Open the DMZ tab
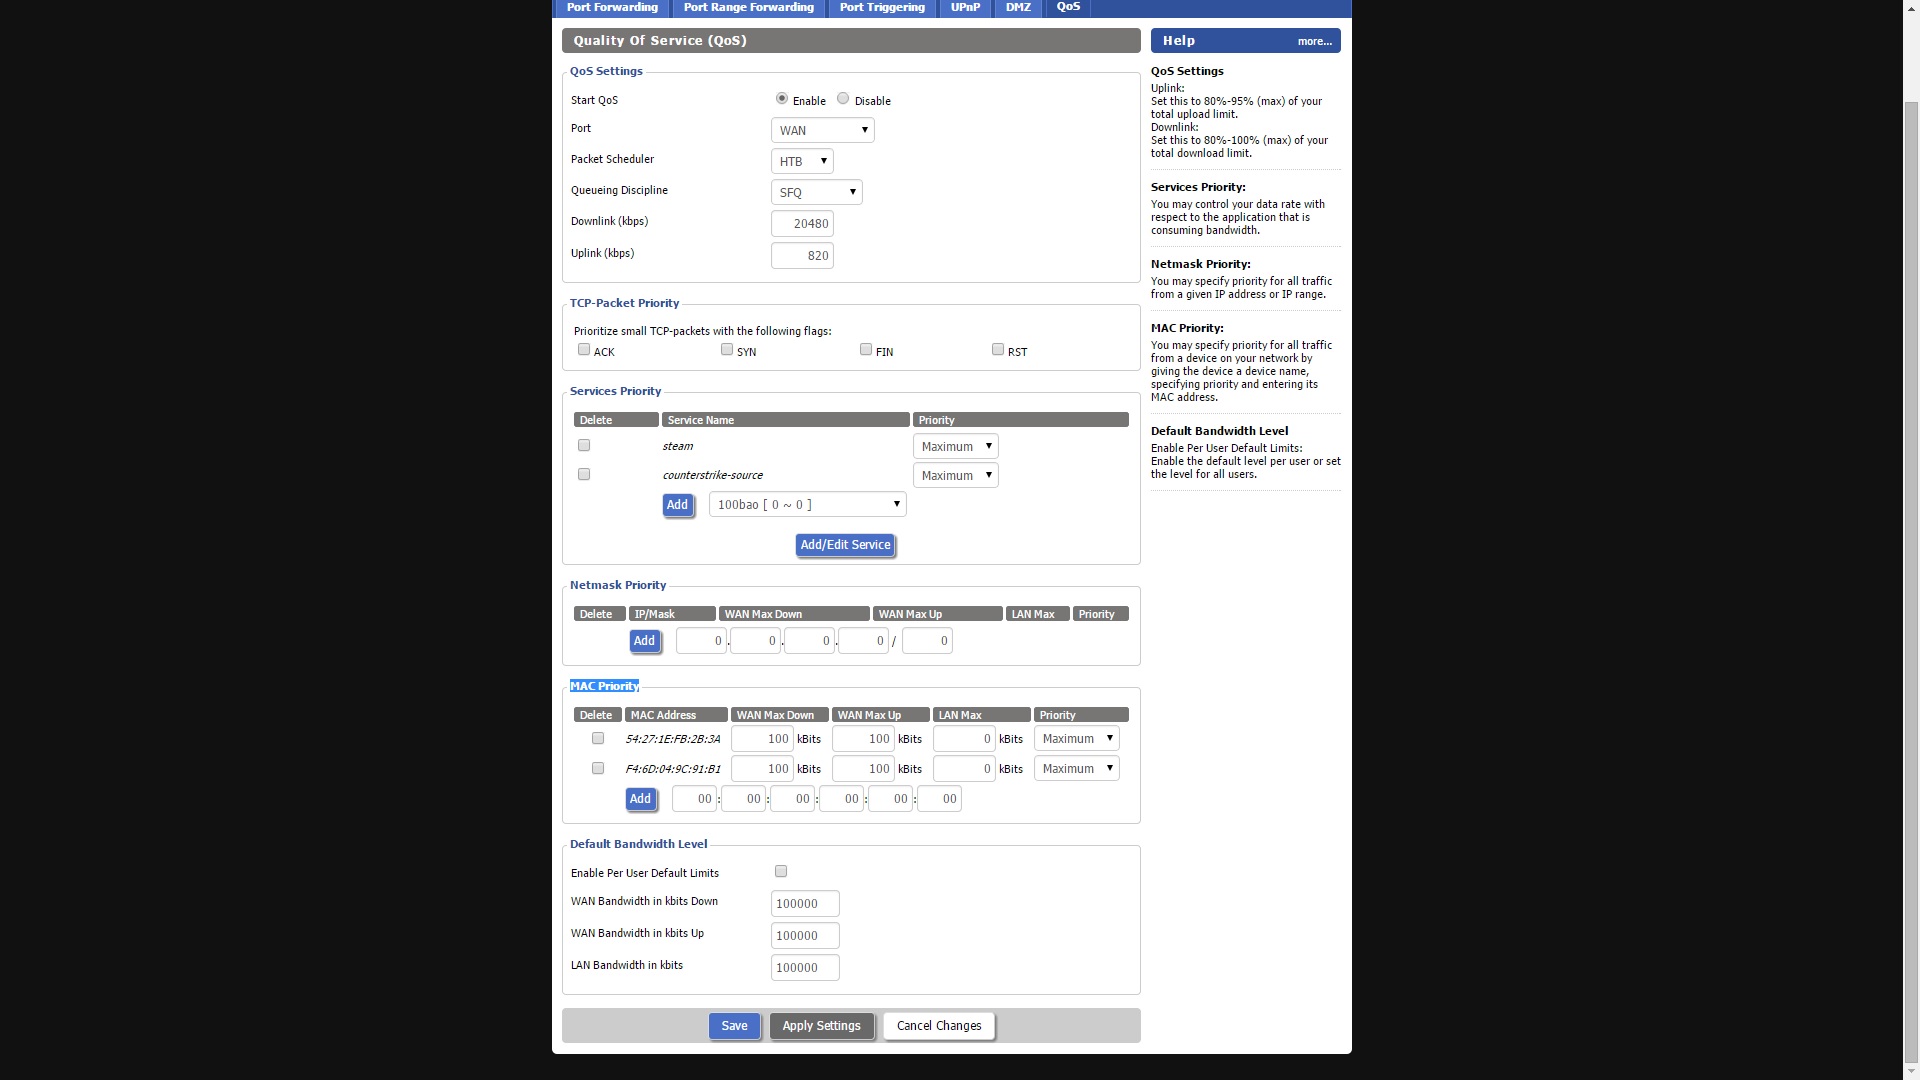This screenshot has width=1920, height=1080. (1018, 7)
